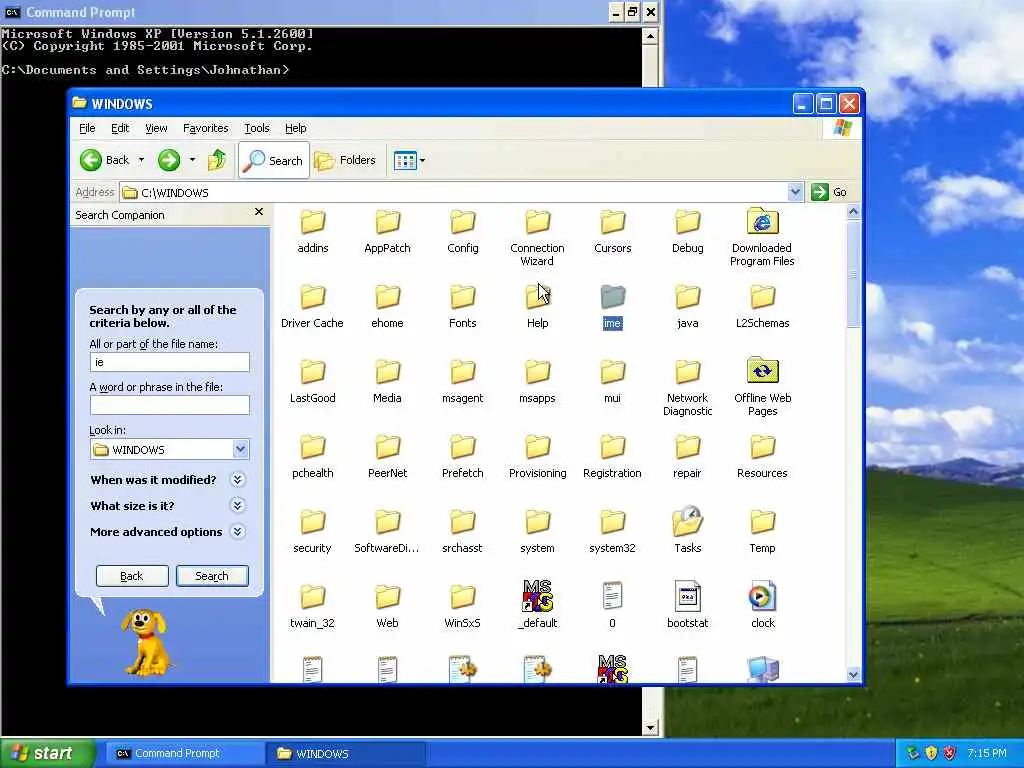Open the File menu
The image size is (1024, 768).
click(87, 128)
